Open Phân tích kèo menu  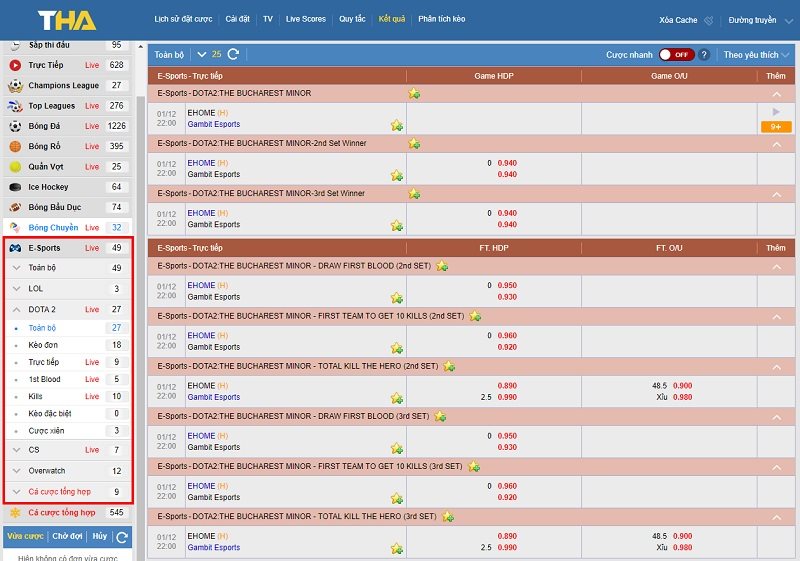tap(441, 19)
